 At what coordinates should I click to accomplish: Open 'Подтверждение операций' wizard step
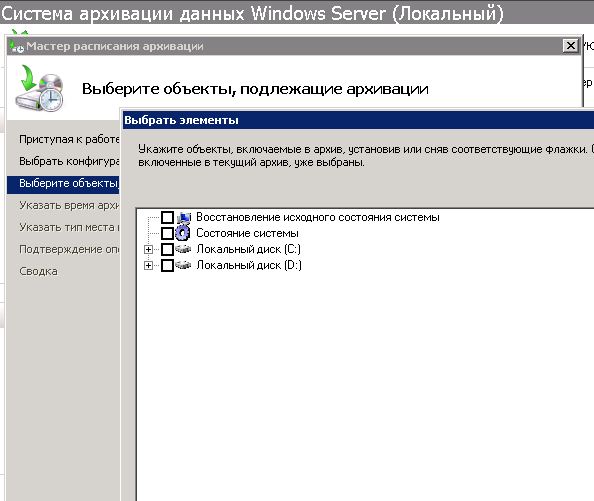click(x=69, y=249)
